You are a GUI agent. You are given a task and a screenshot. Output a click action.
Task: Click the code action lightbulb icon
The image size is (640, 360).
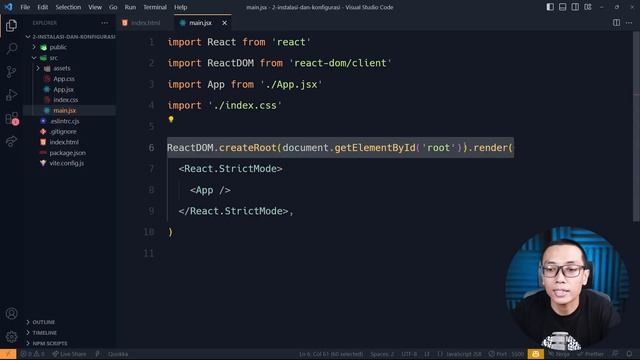pos(171,119)
